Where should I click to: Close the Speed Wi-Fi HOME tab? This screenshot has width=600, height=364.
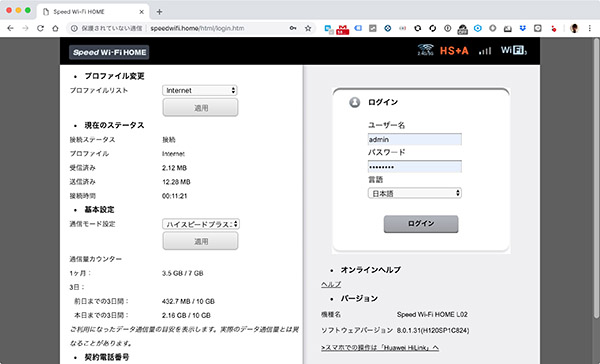tap(142, 12)
